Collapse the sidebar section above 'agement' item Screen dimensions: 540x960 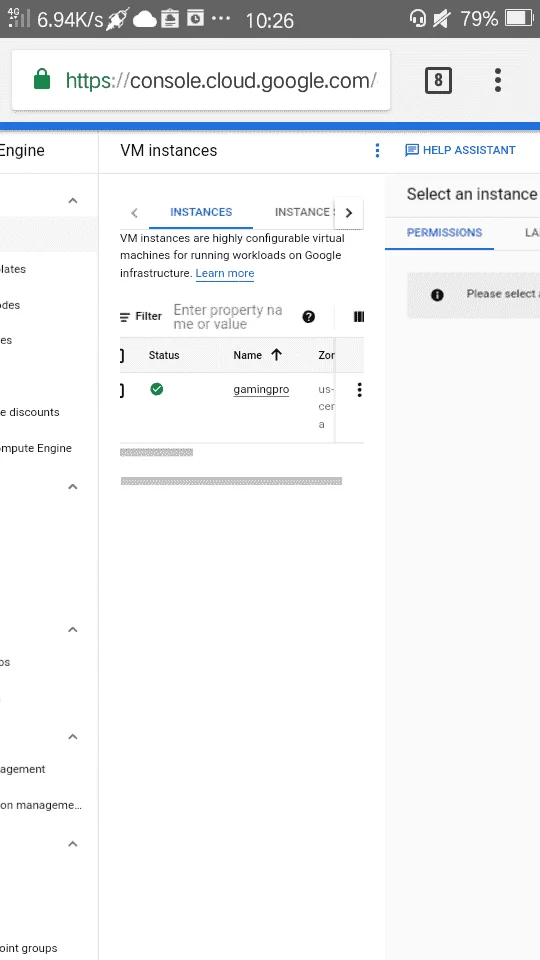73,737
